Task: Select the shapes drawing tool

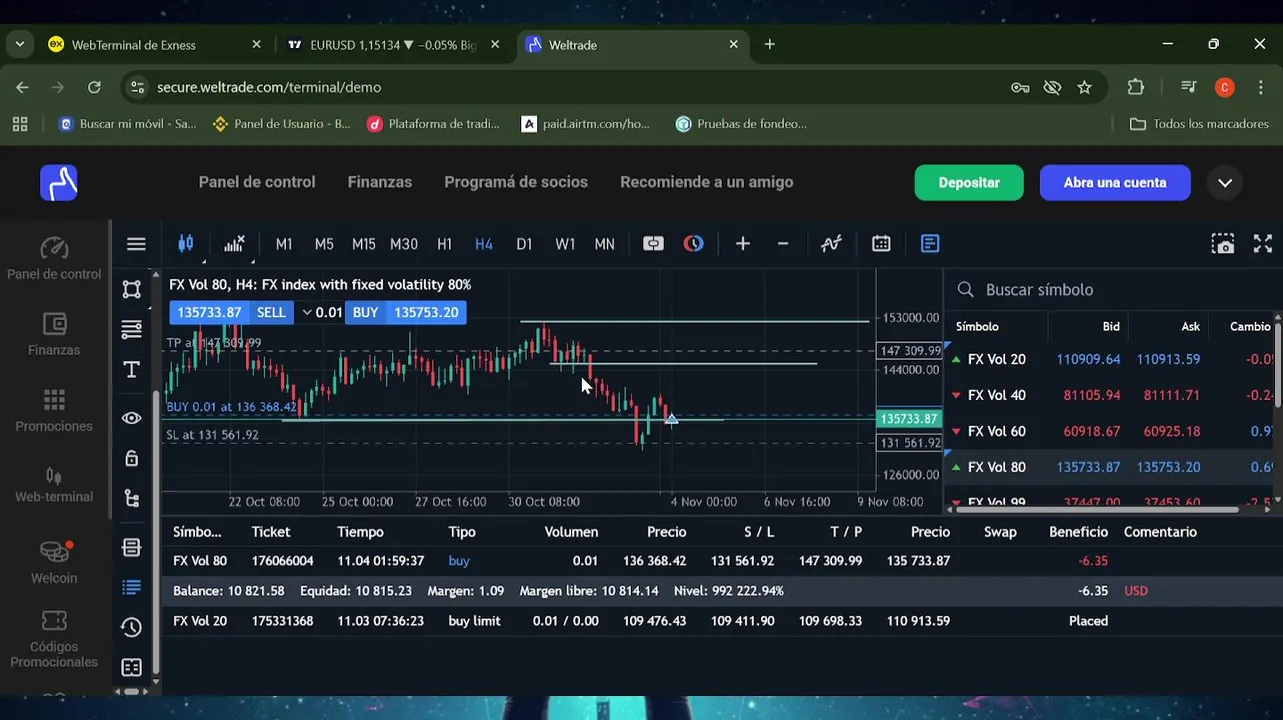Action: point(131,289)
